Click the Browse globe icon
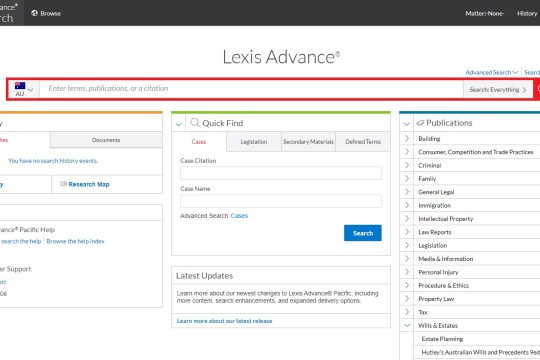The width and height of the screenshot is (540, 360). [x=34, y=13]
